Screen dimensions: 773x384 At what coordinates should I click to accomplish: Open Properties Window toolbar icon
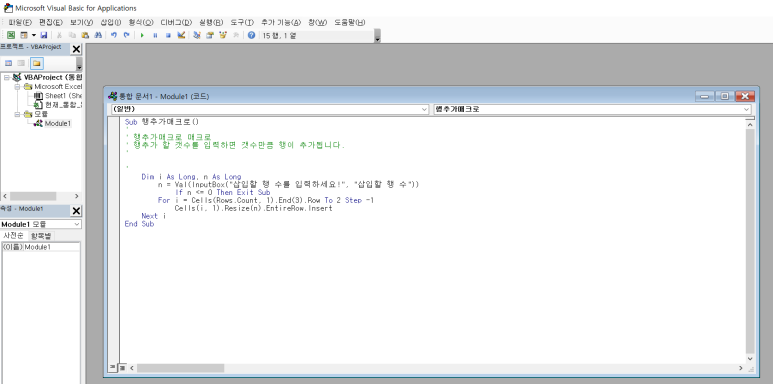(x=210, y=35)
